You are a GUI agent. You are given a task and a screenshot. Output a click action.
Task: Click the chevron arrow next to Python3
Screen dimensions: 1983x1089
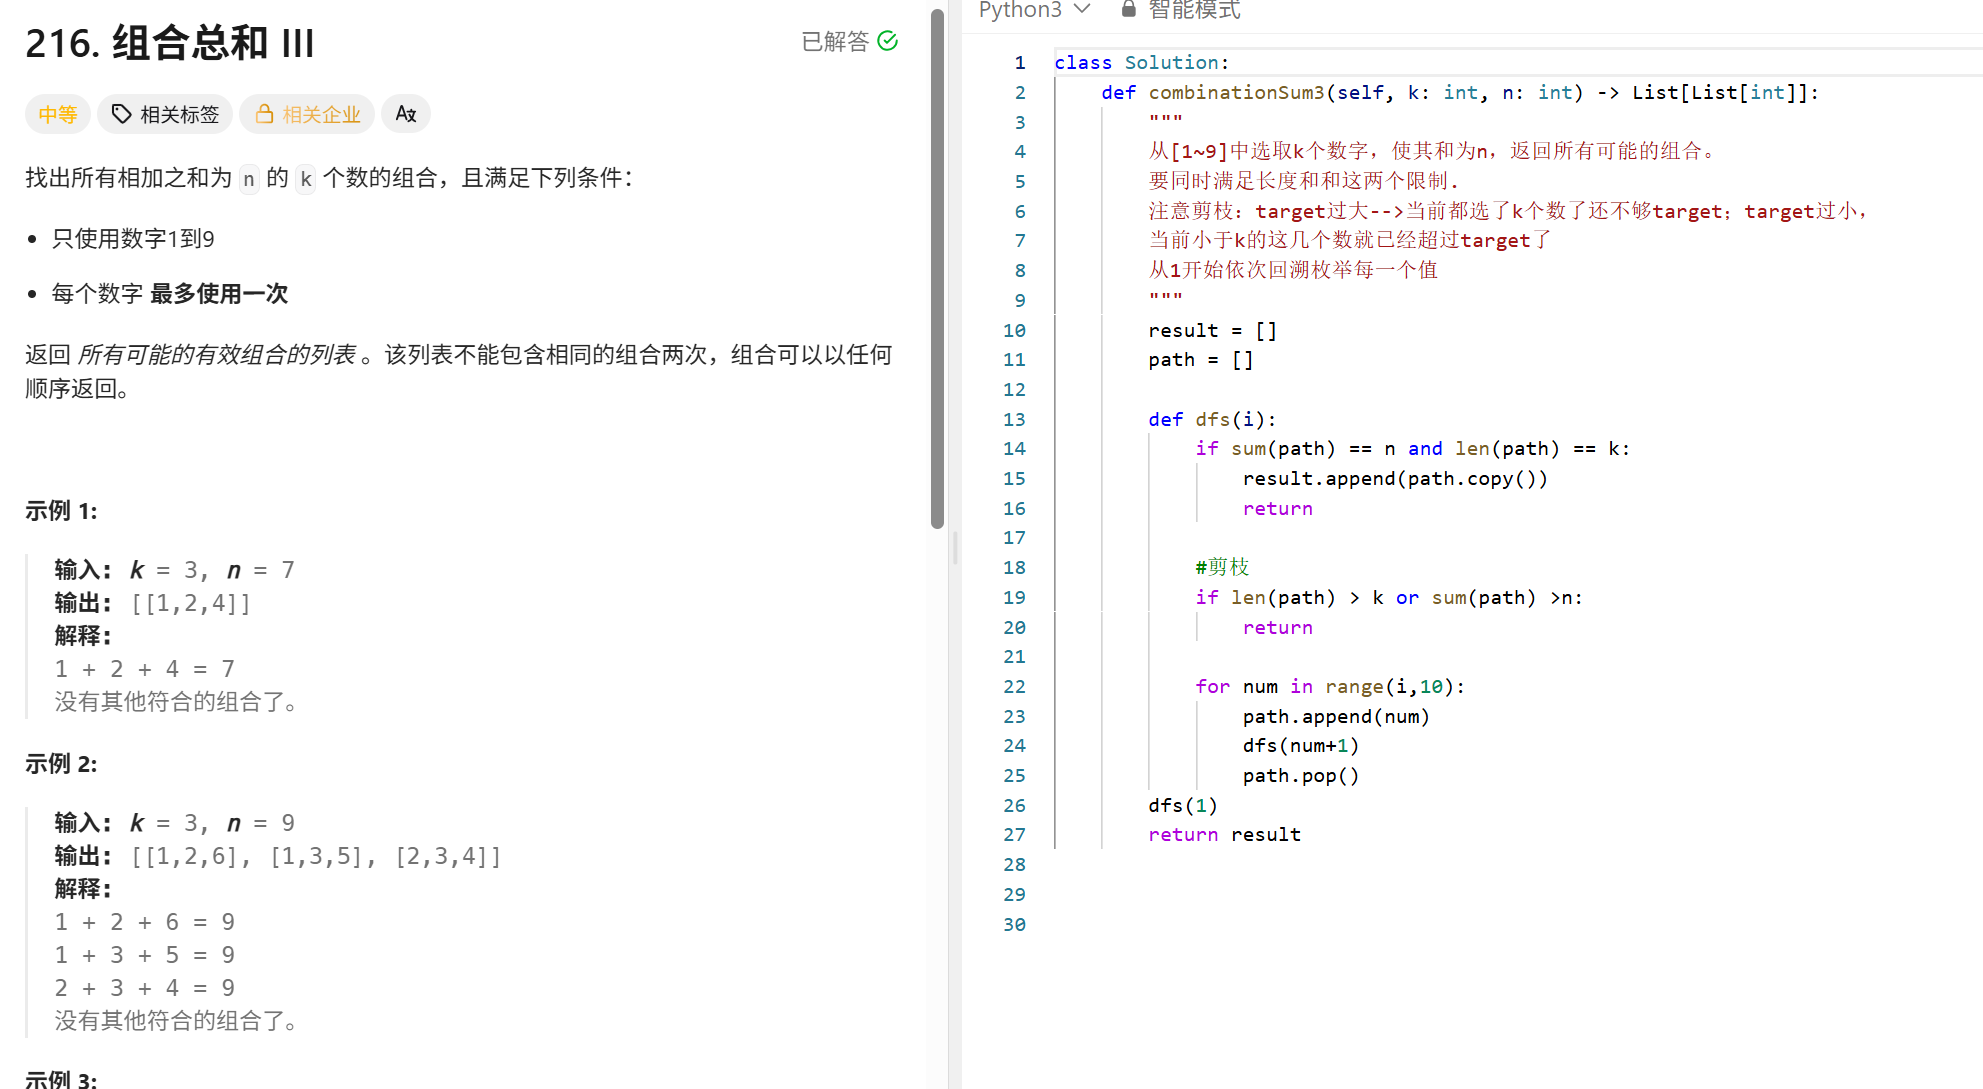pyautogui.click(x=1082, y=9)
